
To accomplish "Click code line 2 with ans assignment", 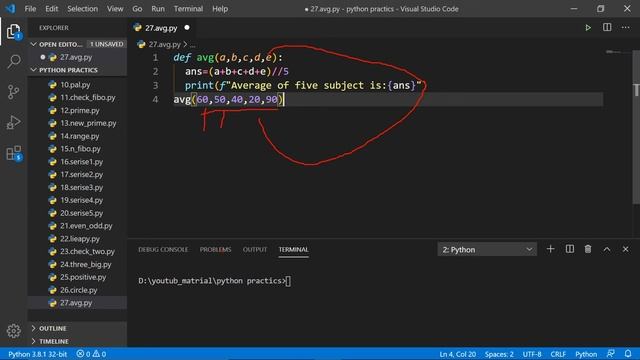I will (237, 71).
